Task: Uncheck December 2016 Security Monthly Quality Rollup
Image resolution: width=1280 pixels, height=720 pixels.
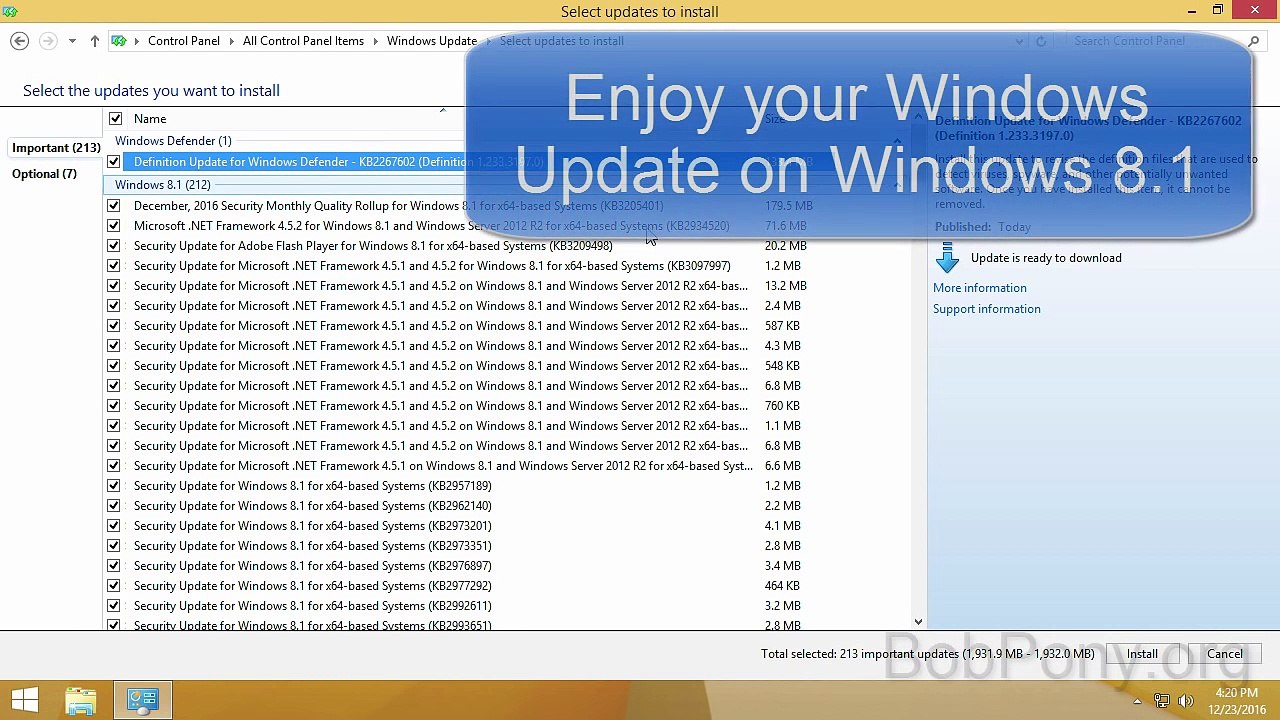Action: point(113,206)
